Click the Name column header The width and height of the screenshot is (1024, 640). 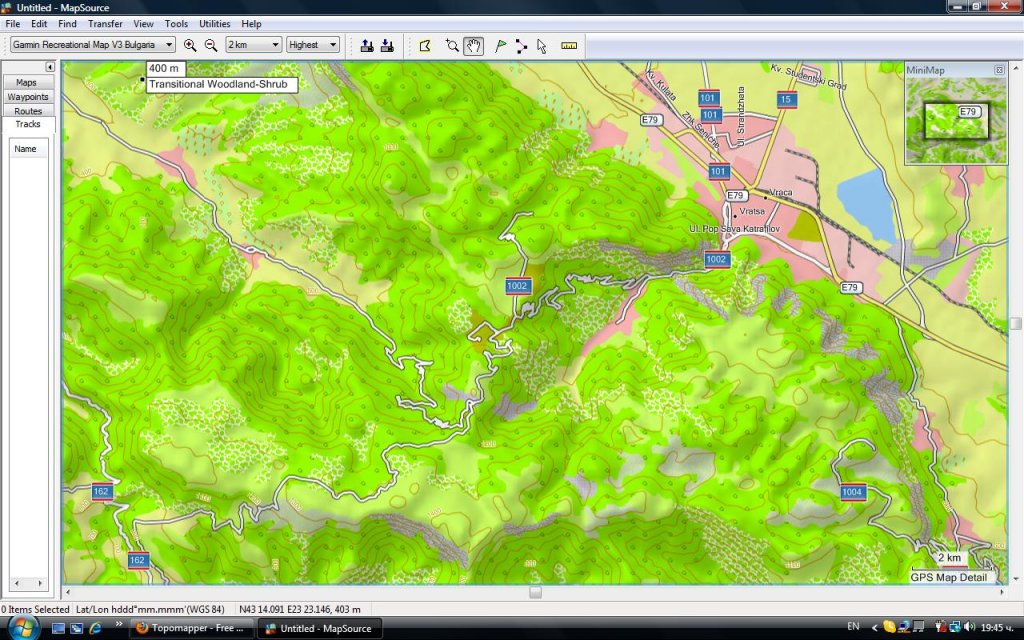26,149
